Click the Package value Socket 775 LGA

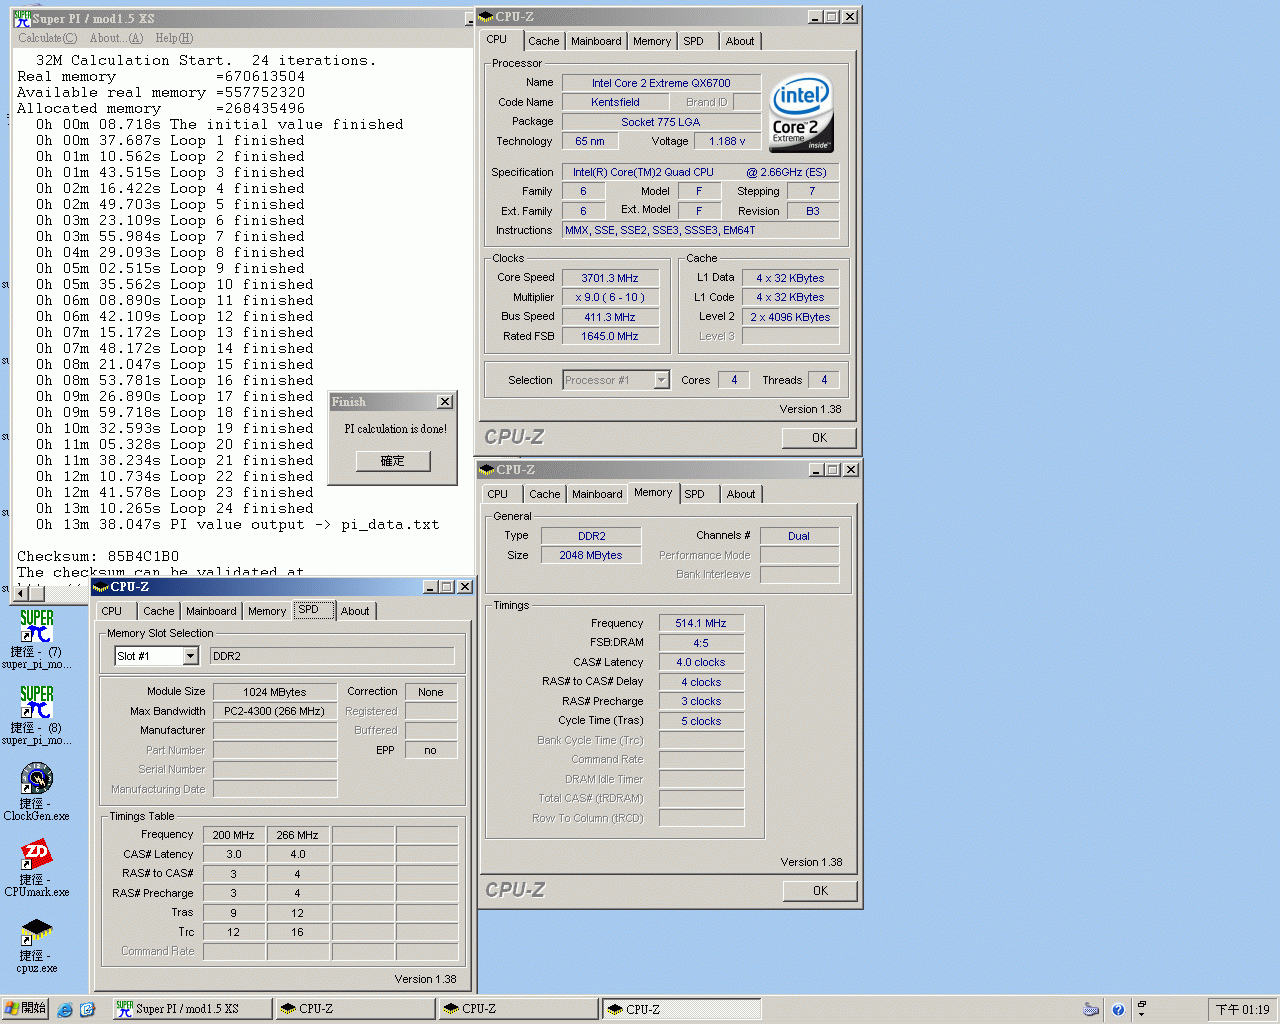[661, 122]
